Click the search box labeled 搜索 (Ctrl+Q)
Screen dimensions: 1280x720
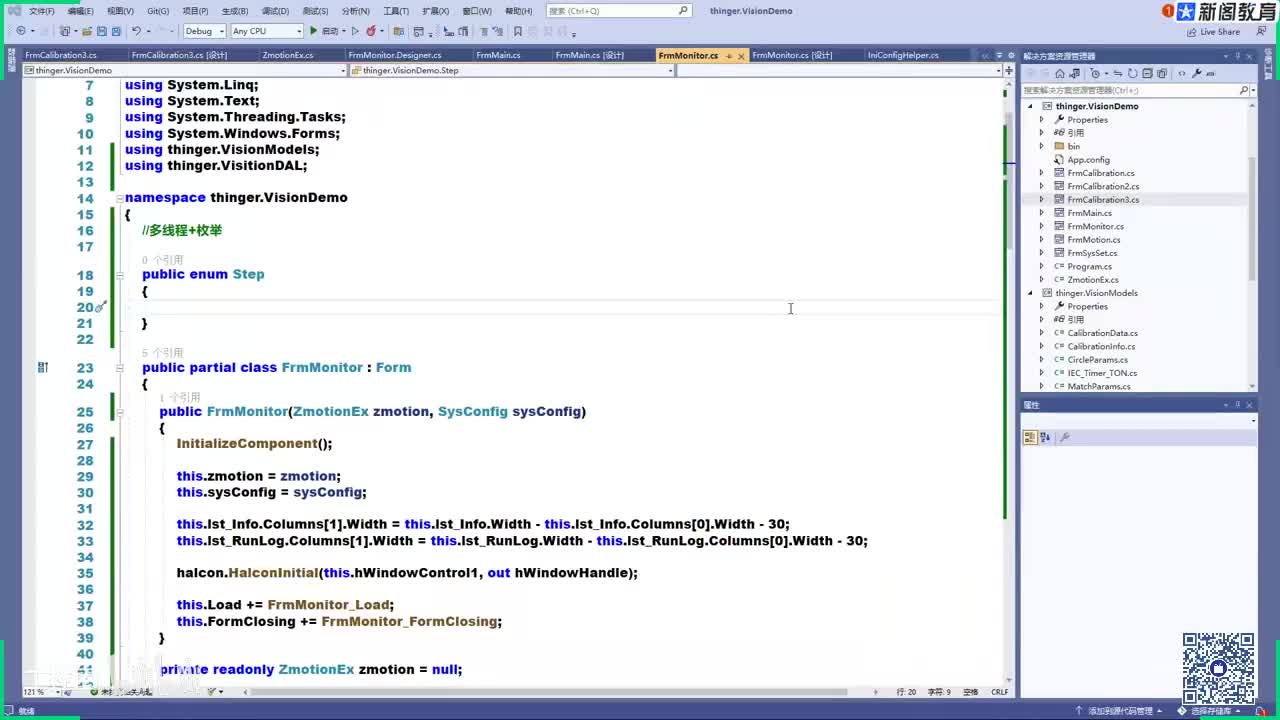tap(618, 11)
